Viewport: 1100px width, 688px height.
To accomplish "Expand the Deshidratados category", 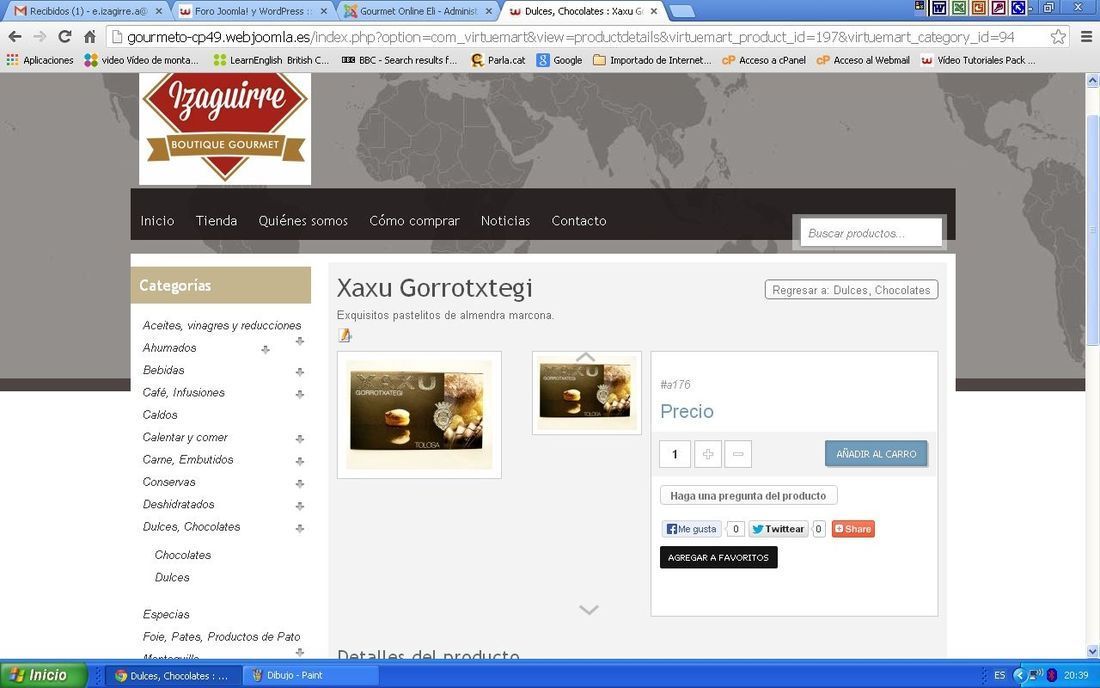I will click(300, 506).
